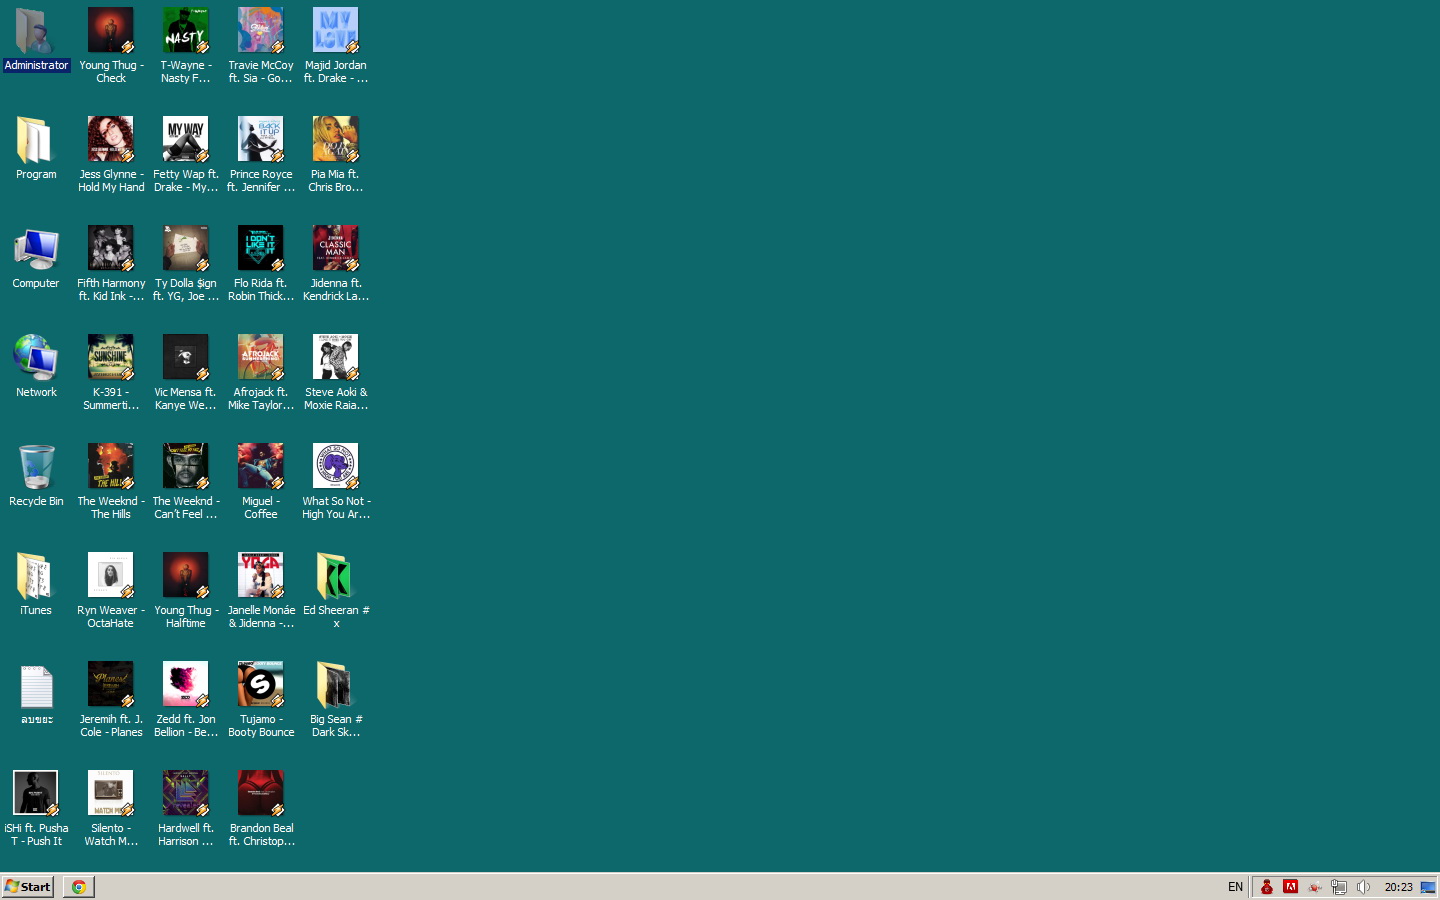Select the Computer desktop icon
The image size is (1440, 900).
click(36, 258)
